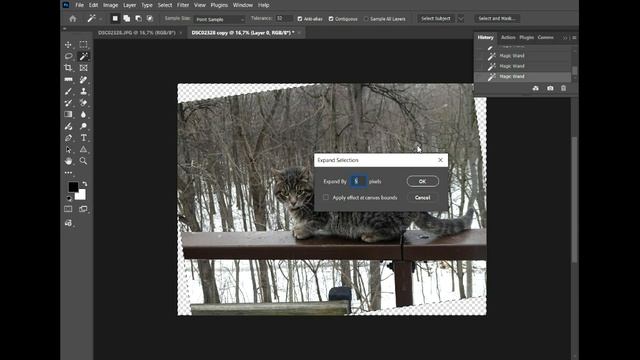Image resolution: width=640 pixels, height=360 pixels.
Task: Open the Sample Size dropdown
Action: tap(220, 19)
